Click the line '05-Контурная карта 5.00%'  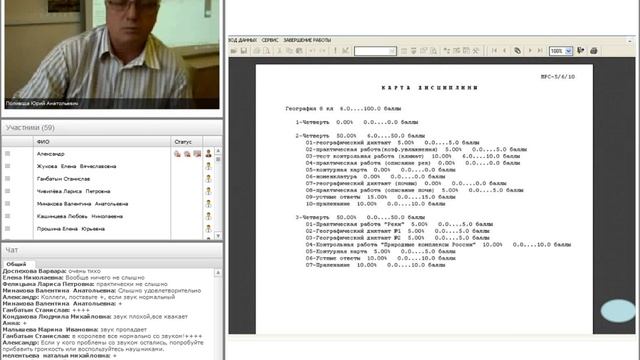[x=382, y=251]
